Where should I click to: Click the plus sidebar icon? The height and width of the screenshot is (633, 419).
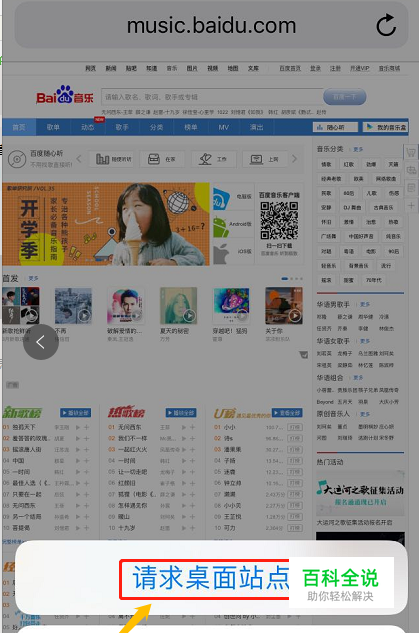point(411,205)
